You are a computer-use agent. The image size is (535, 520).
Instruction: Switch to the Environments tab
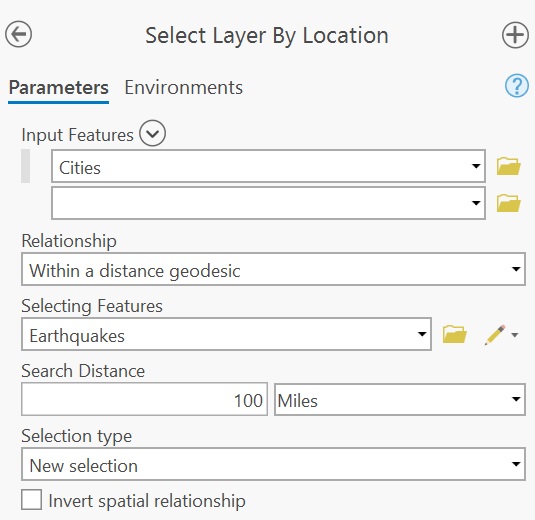(184, 87)
